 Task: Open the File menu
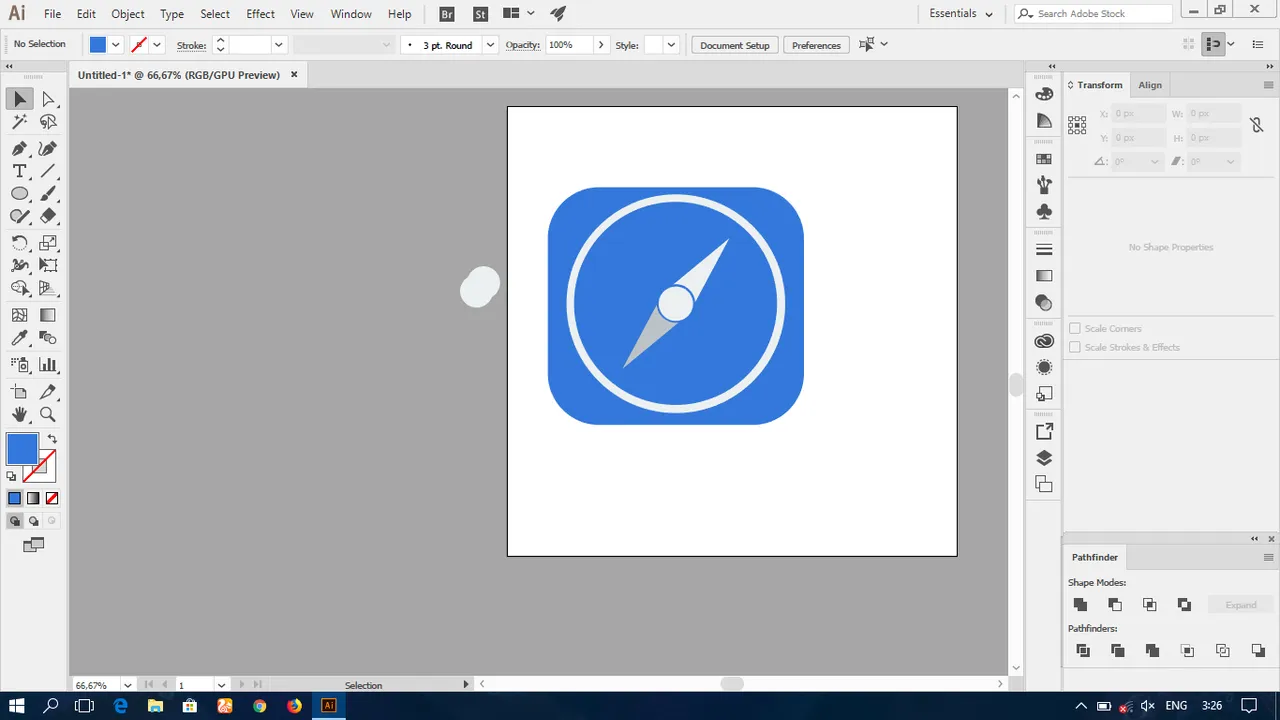[x=52, y=14]
